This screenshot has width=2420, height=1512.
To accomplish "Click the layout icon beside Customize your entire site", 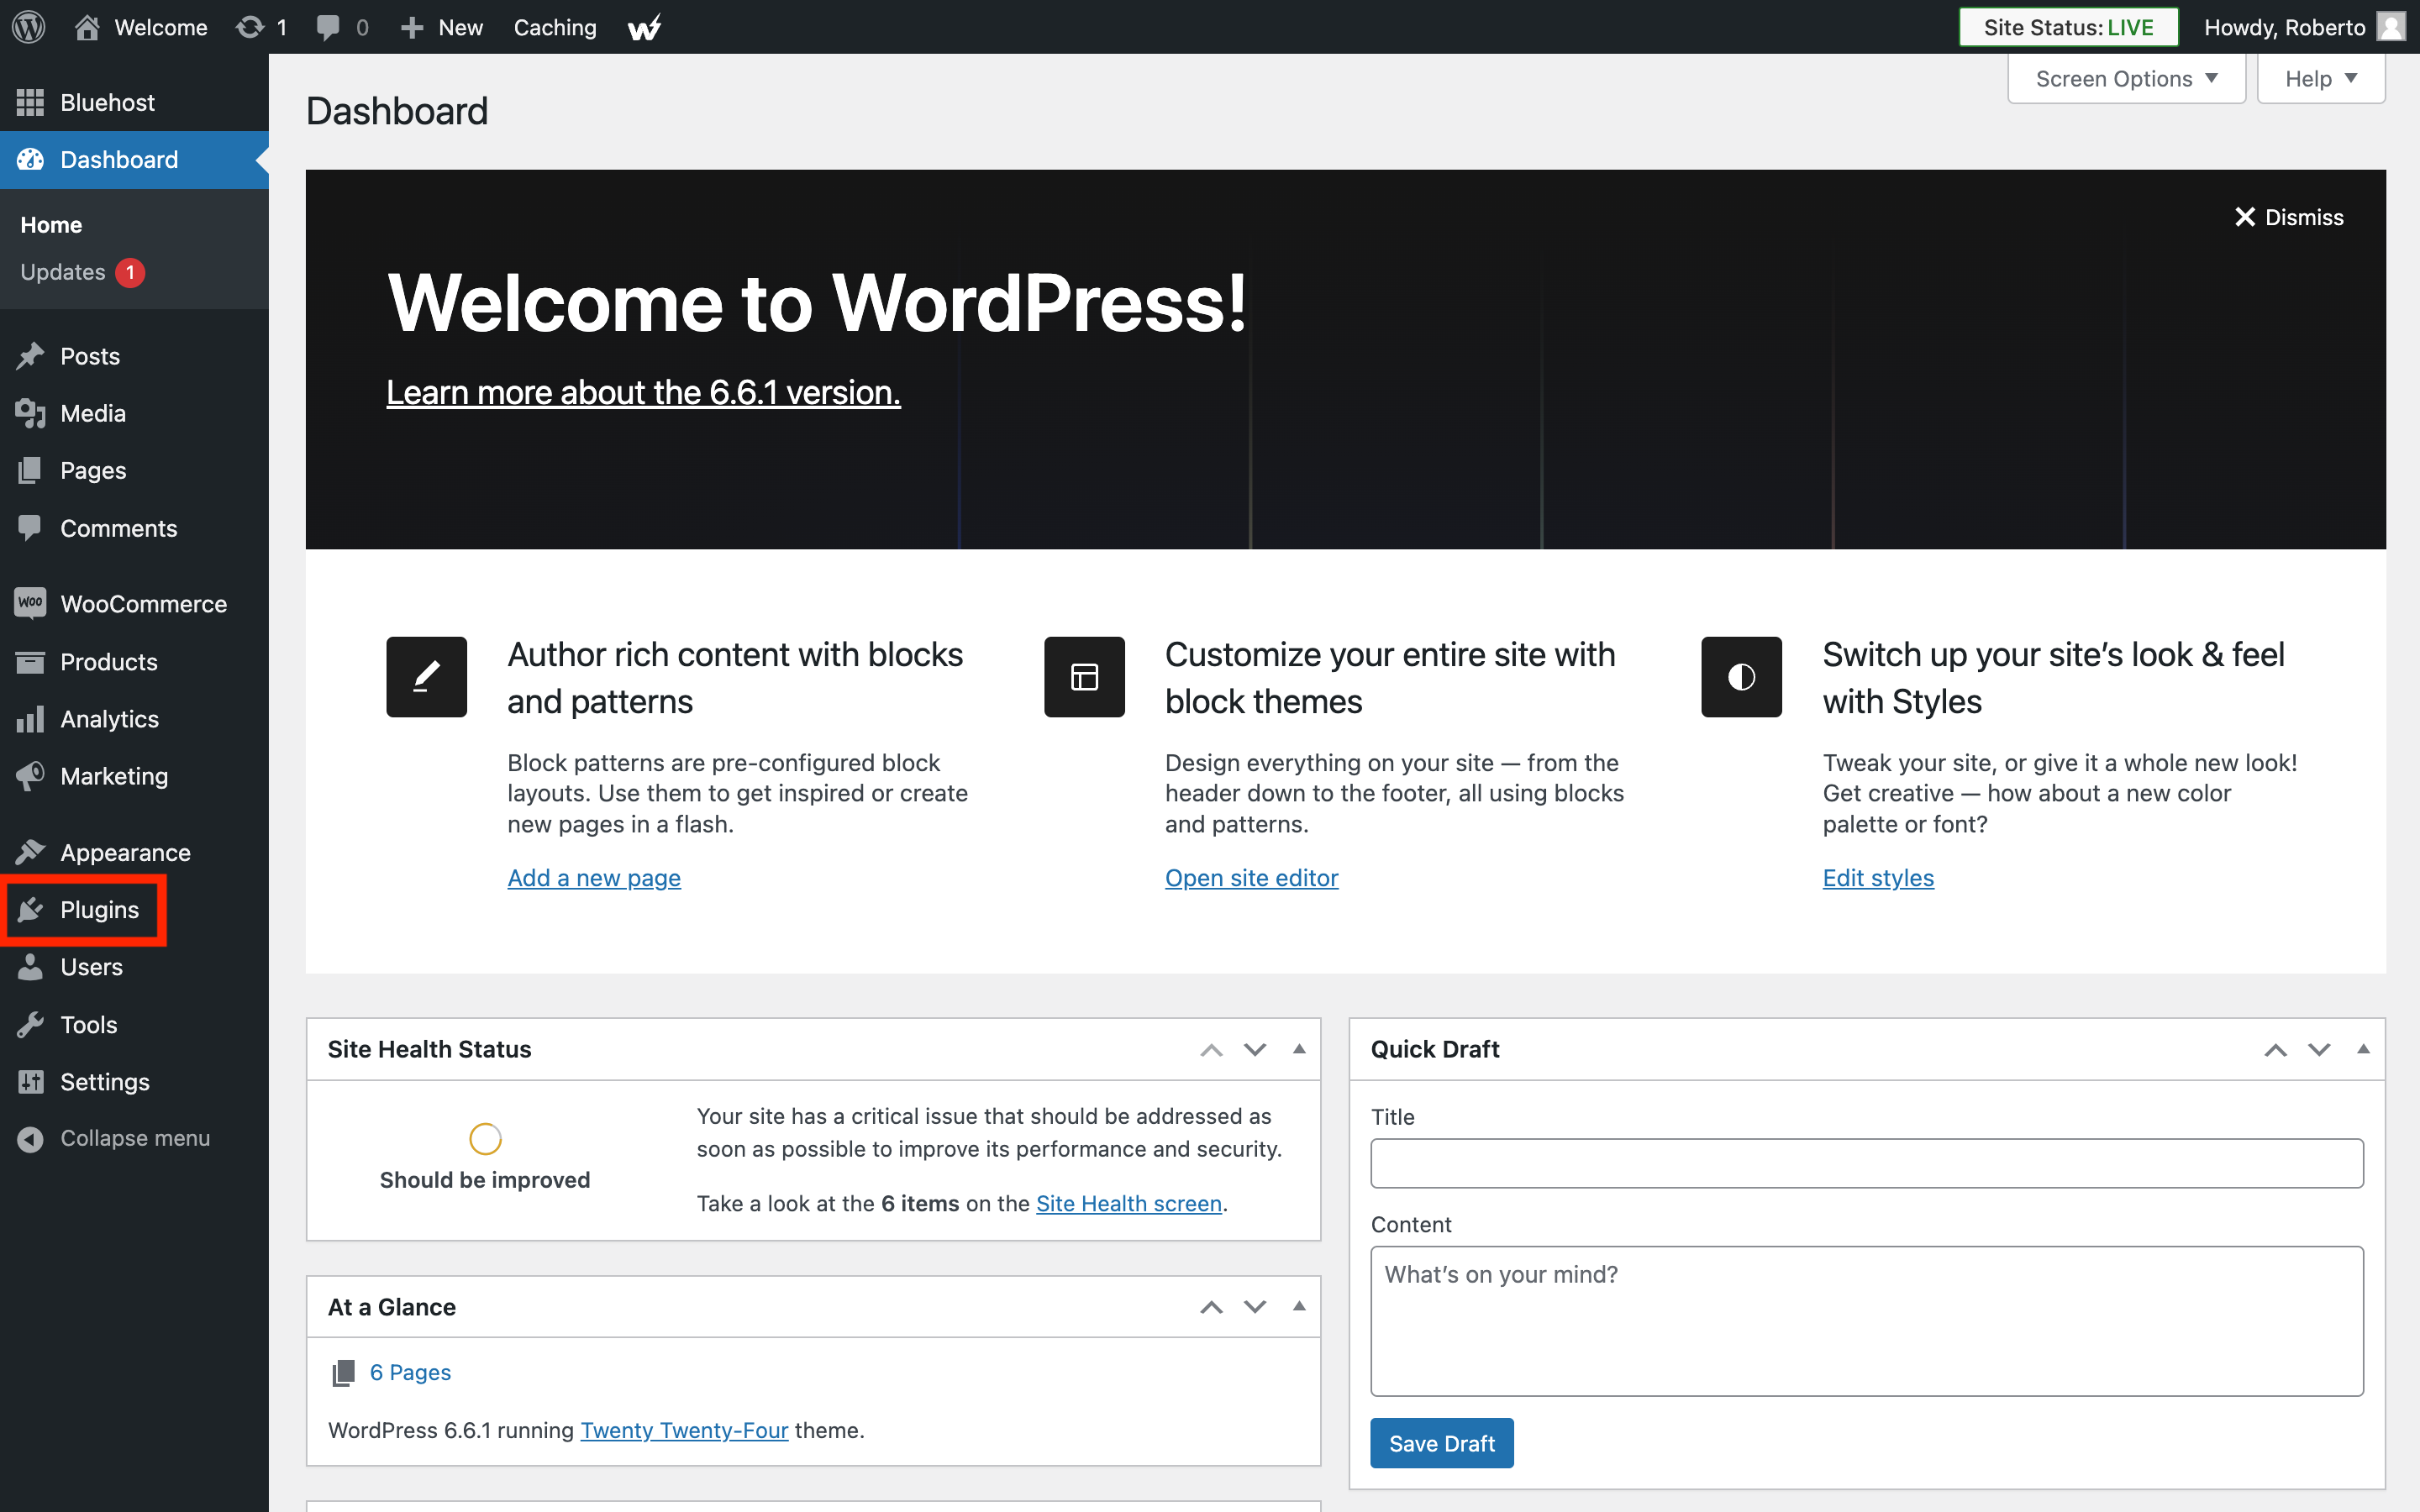I will pyautogui.click(x=1084, y=677).
